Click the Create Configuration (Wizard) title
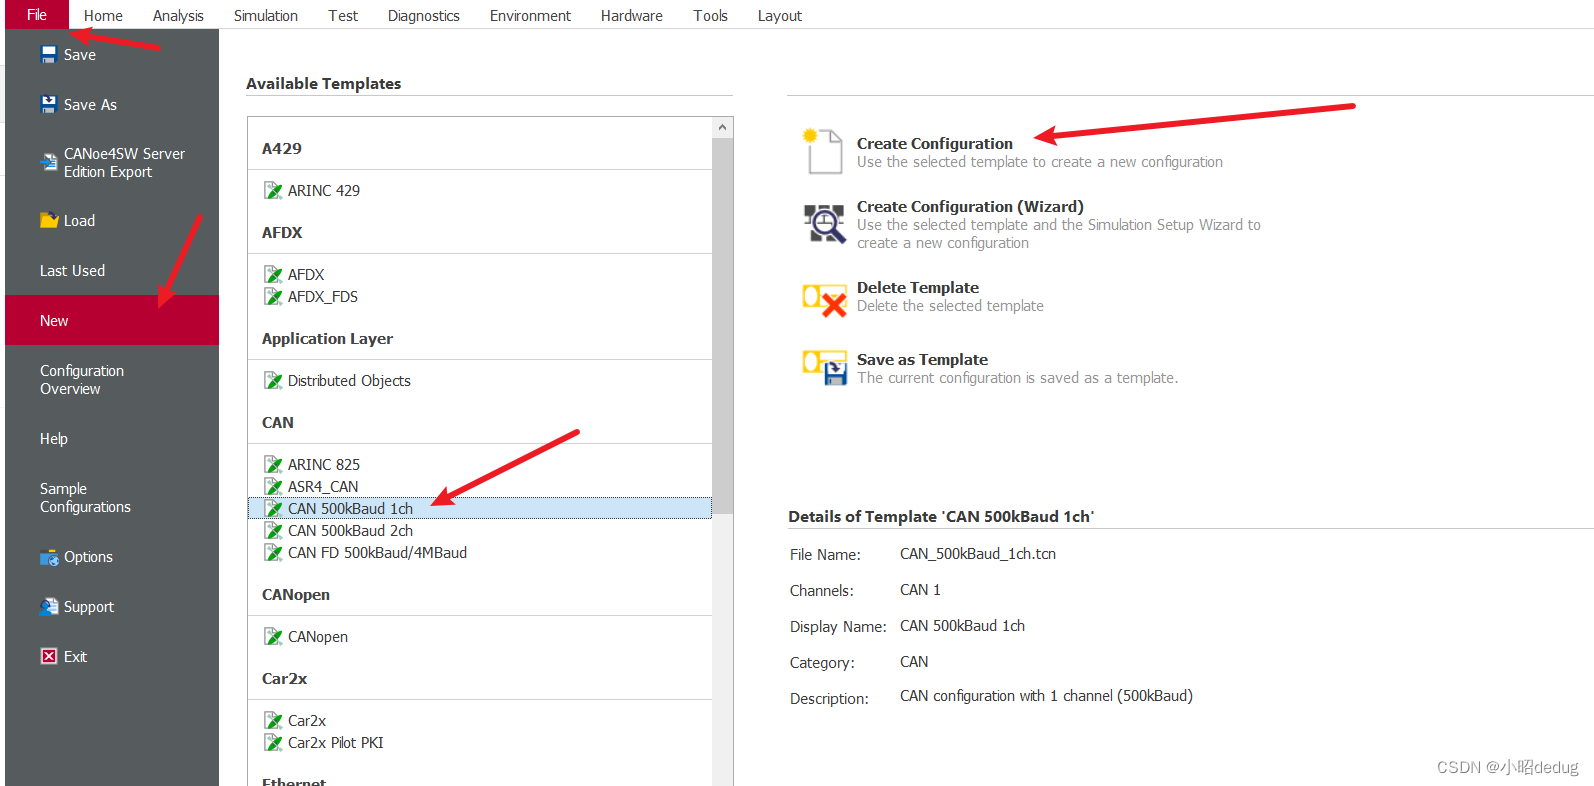Viewport: 1594px width, 786px height. [x=970, y=207]
